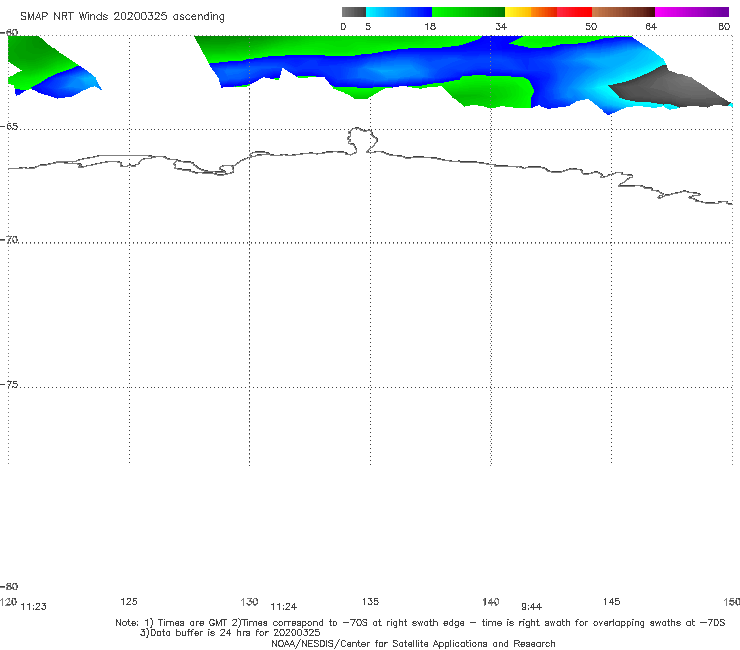740x650 pixels.
Task: Click the gray 0-5 segment of the colorbar
Action: (354, 12)
